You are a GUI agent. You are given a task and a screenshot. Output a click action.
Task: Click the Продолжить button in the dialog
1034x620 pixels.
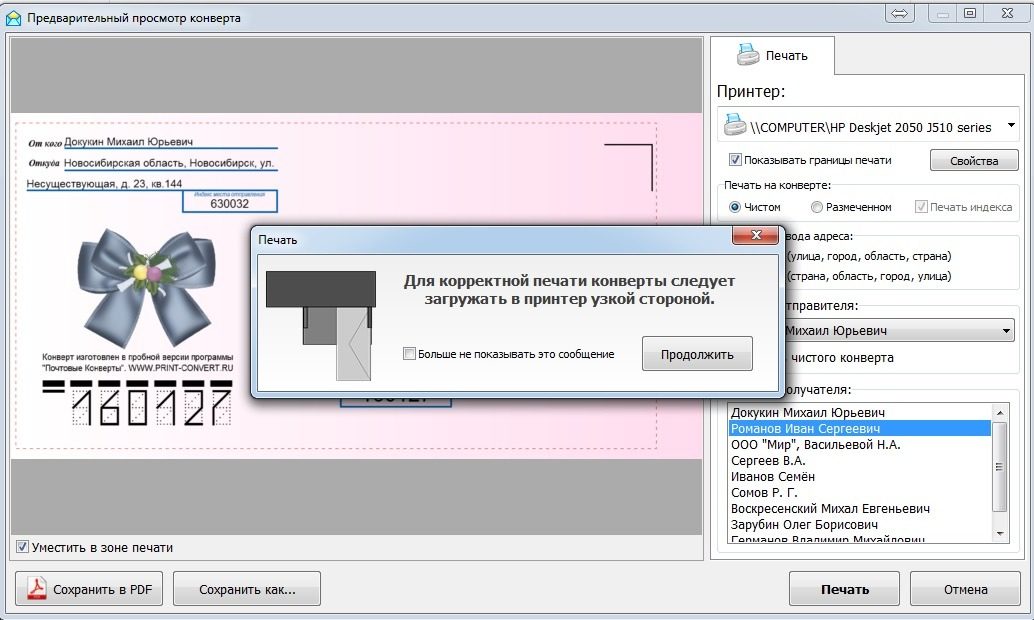[x=697, y=354]
